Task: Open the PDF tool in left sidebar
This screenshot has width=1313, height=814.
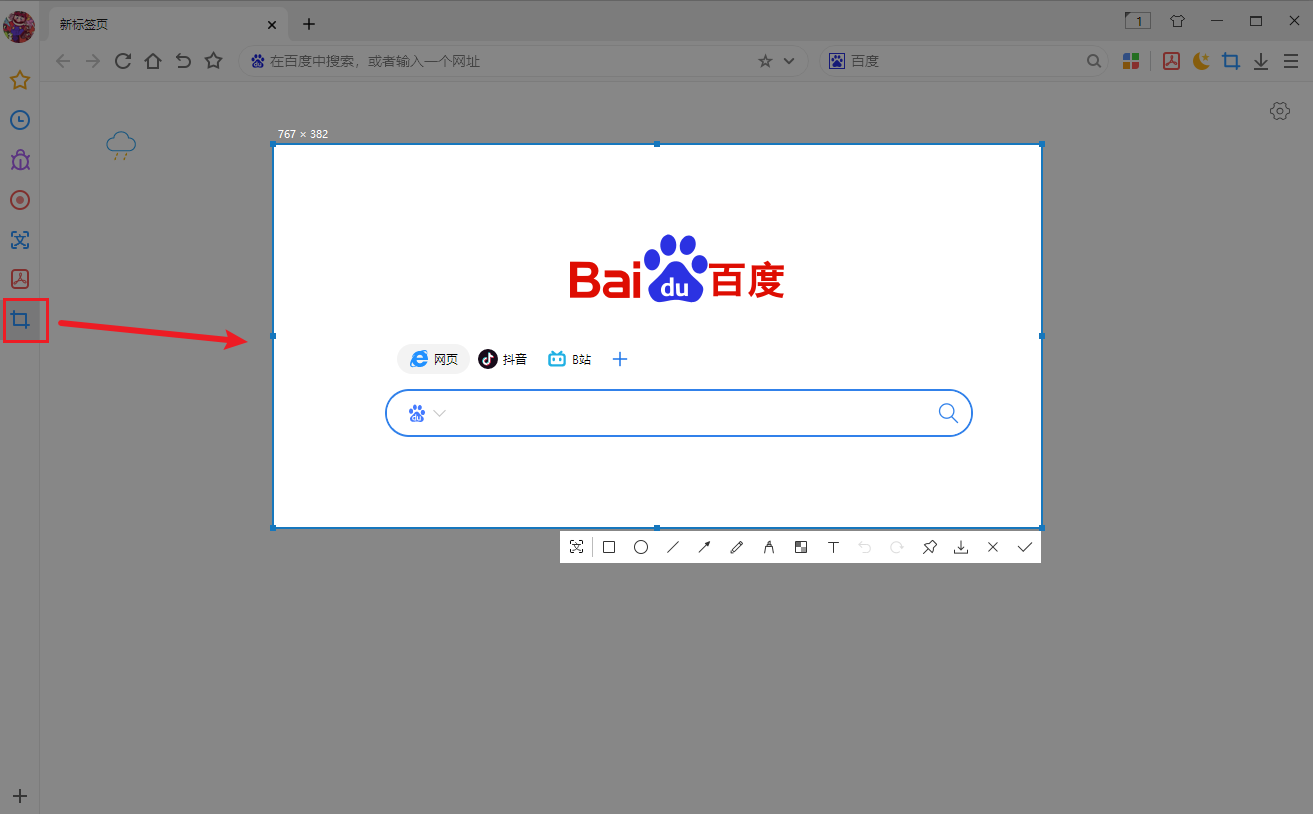Action: click(20, 280)
